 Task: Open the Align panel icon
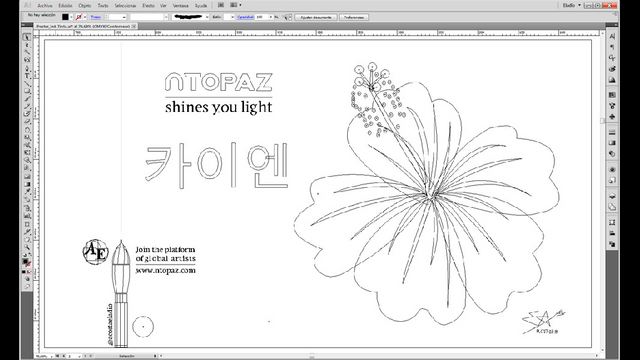tap(612, 233)
